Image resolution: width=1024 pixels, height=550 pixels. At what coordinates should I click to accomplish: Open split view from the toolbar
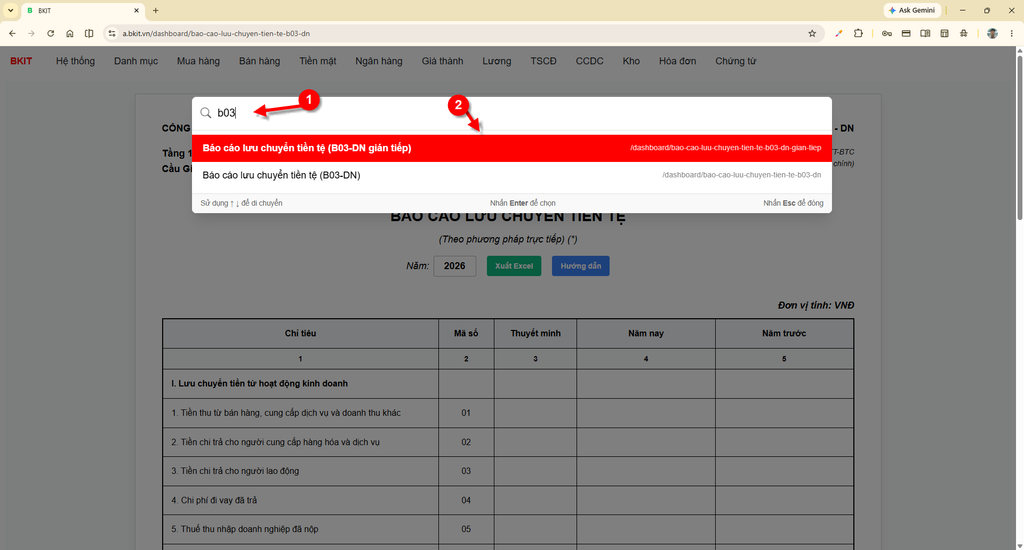(89, 33)
